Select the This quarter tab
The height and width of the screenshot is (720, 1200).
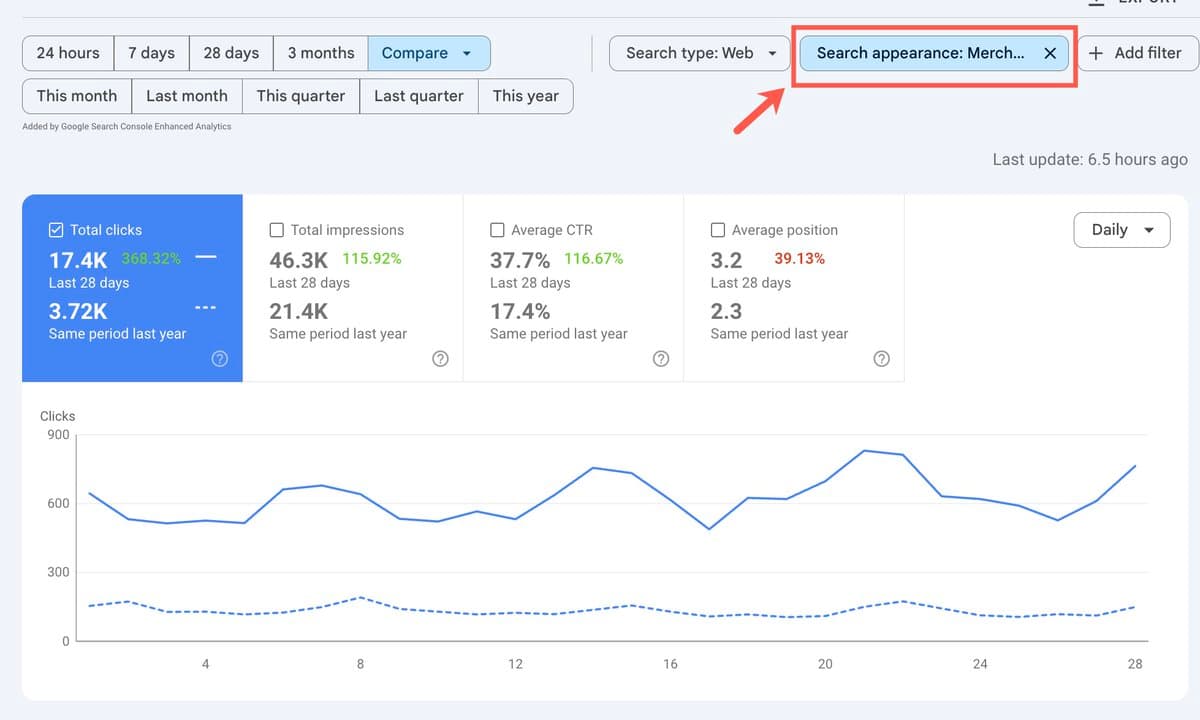(x=300, y=96)
